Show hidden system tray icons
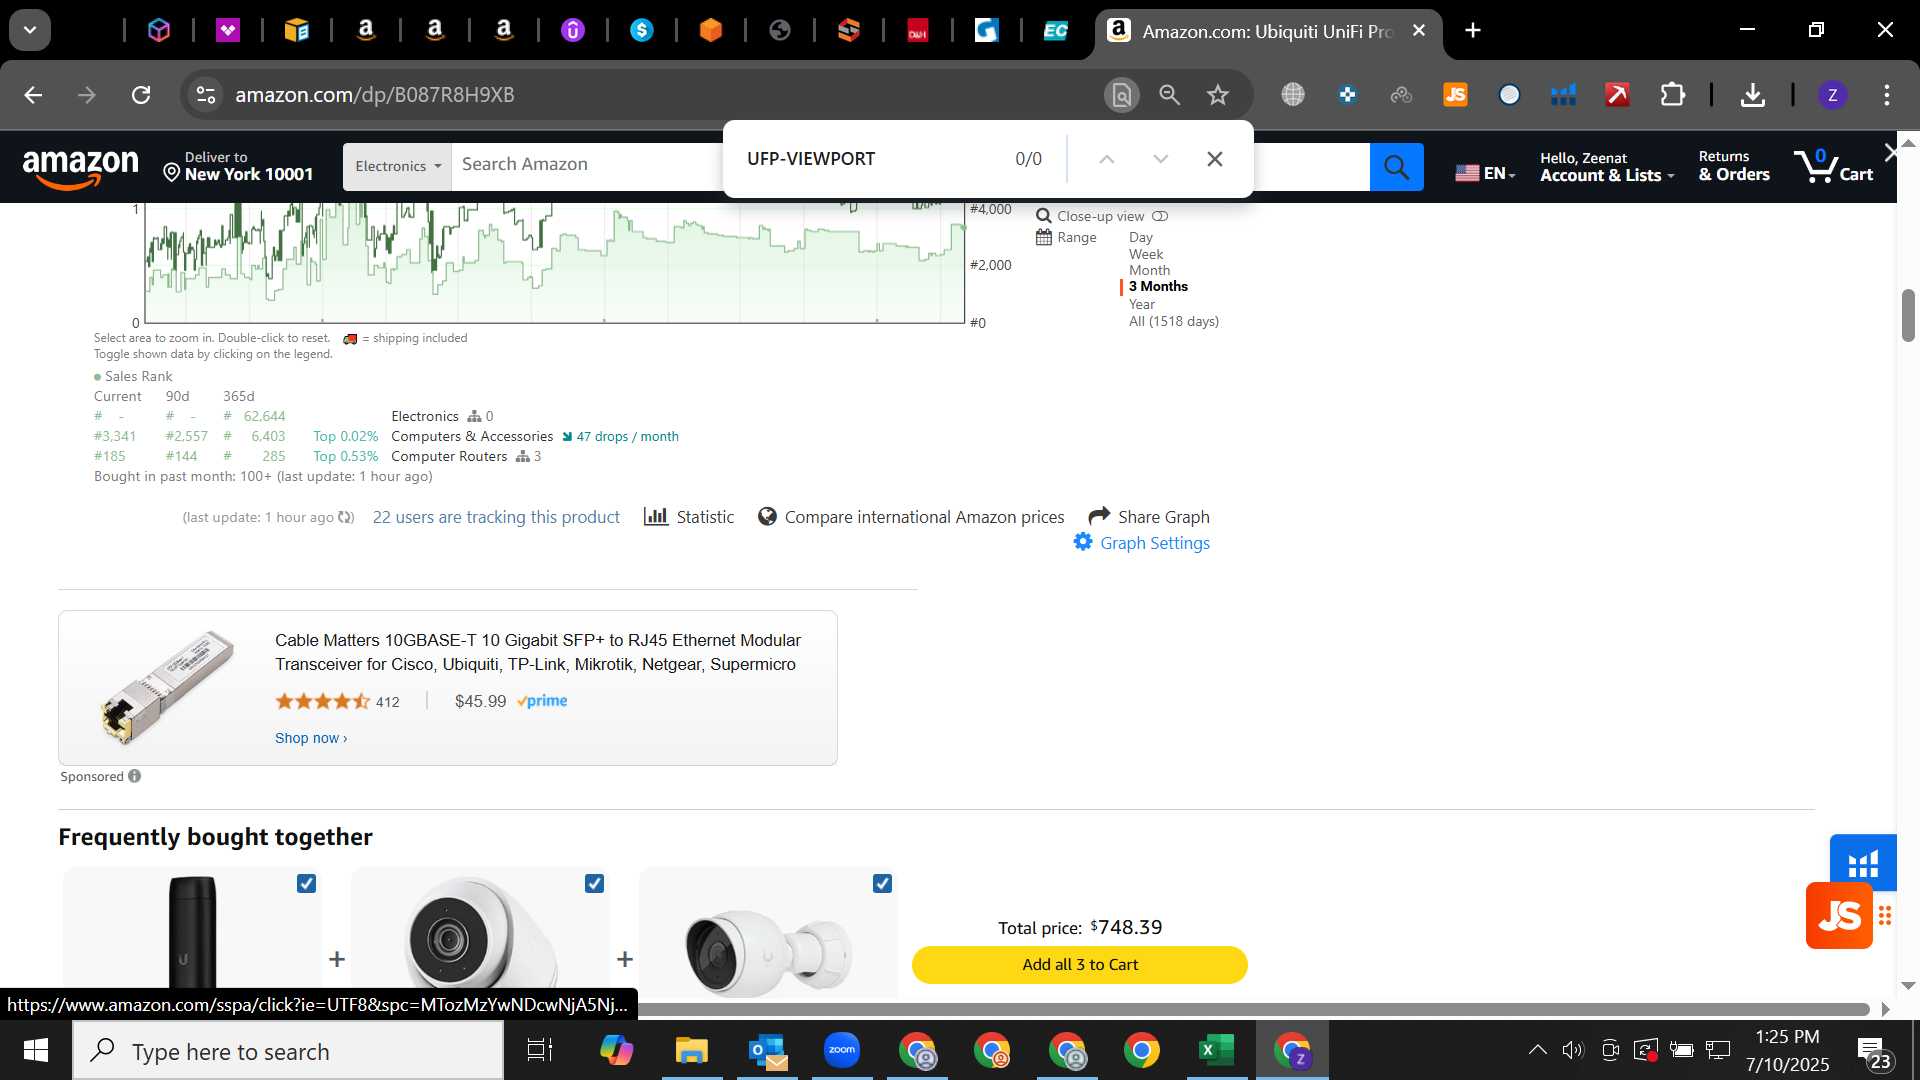The width and height of the screenshot is (1920, 1080). tap(1537, 1050)
